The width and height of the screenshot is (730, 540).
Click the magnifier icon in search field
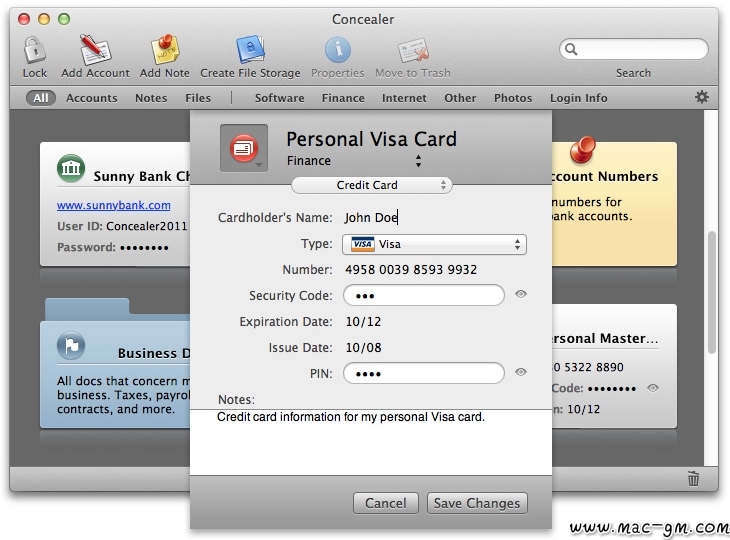(x=571, y=49)
